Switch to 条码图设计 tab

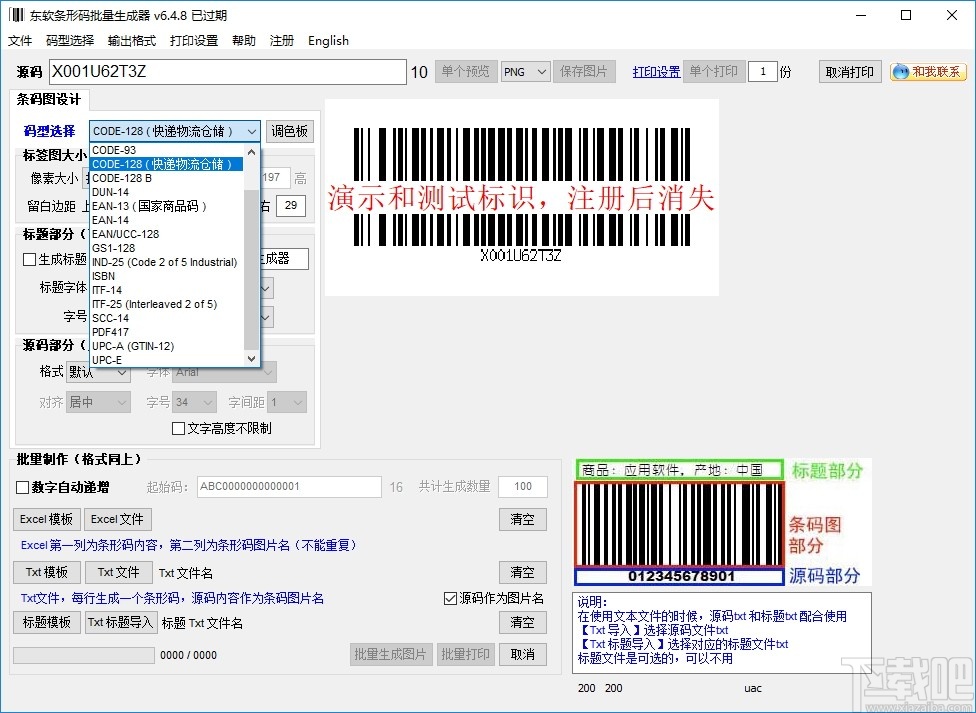point(48,99)
